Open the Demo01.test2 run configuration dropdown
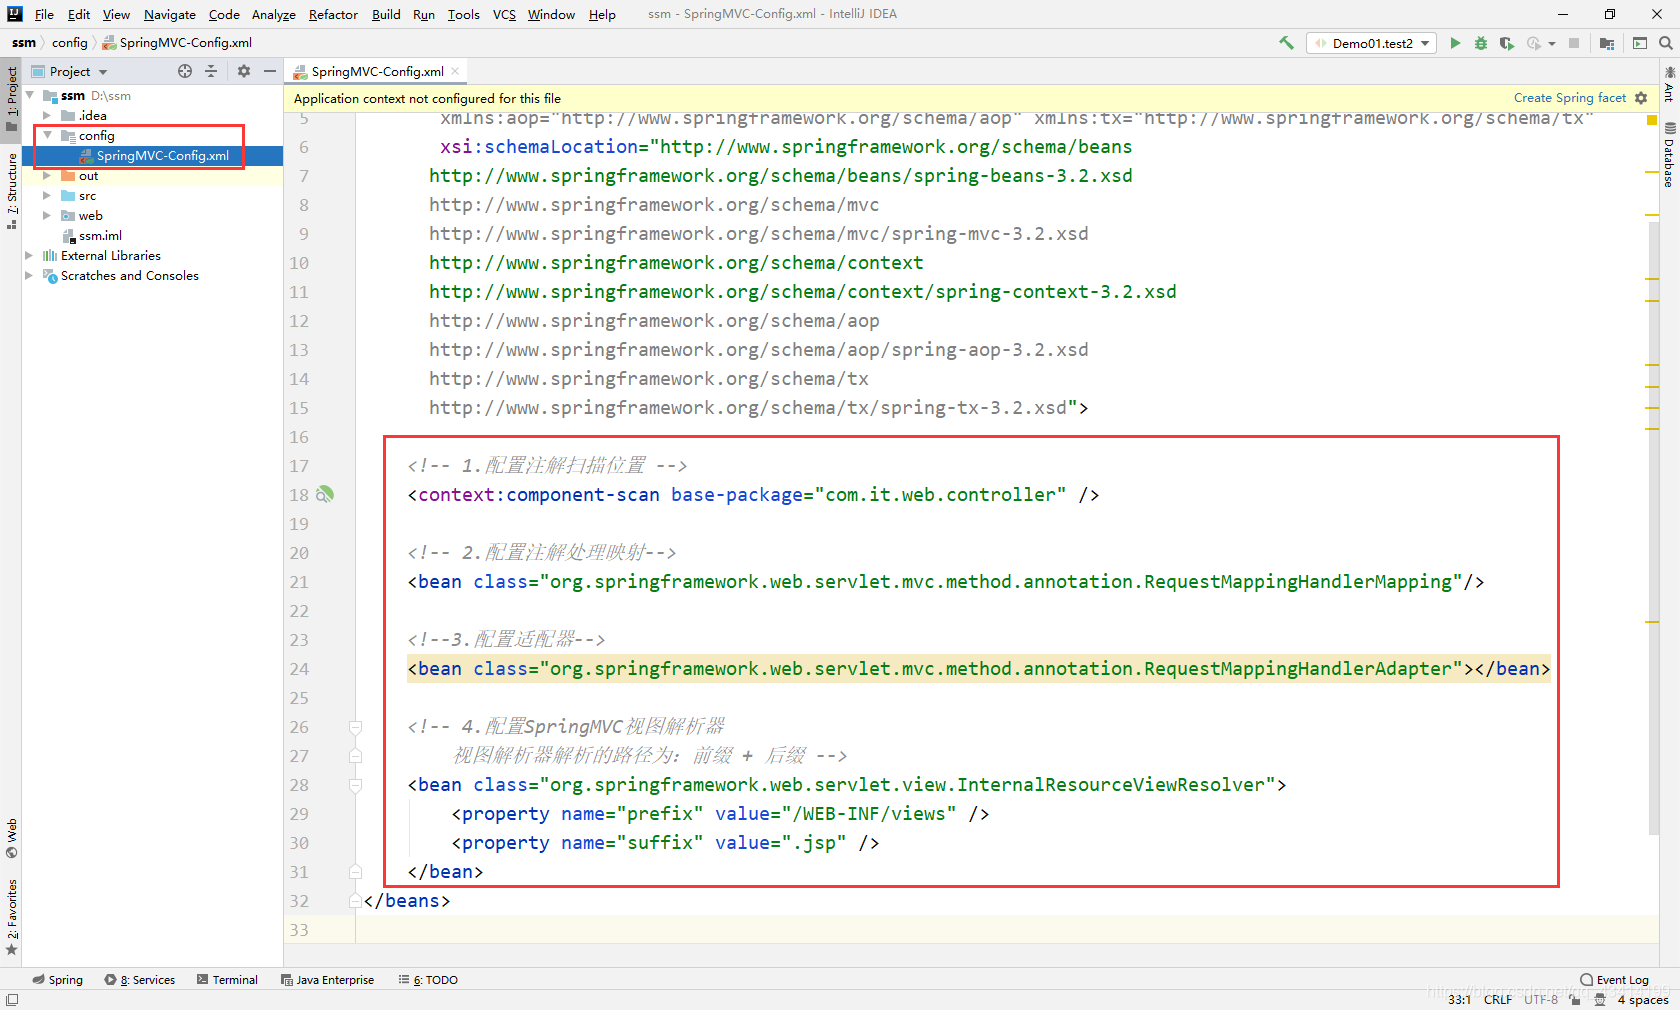1680x1010 pixels. 1371,43
